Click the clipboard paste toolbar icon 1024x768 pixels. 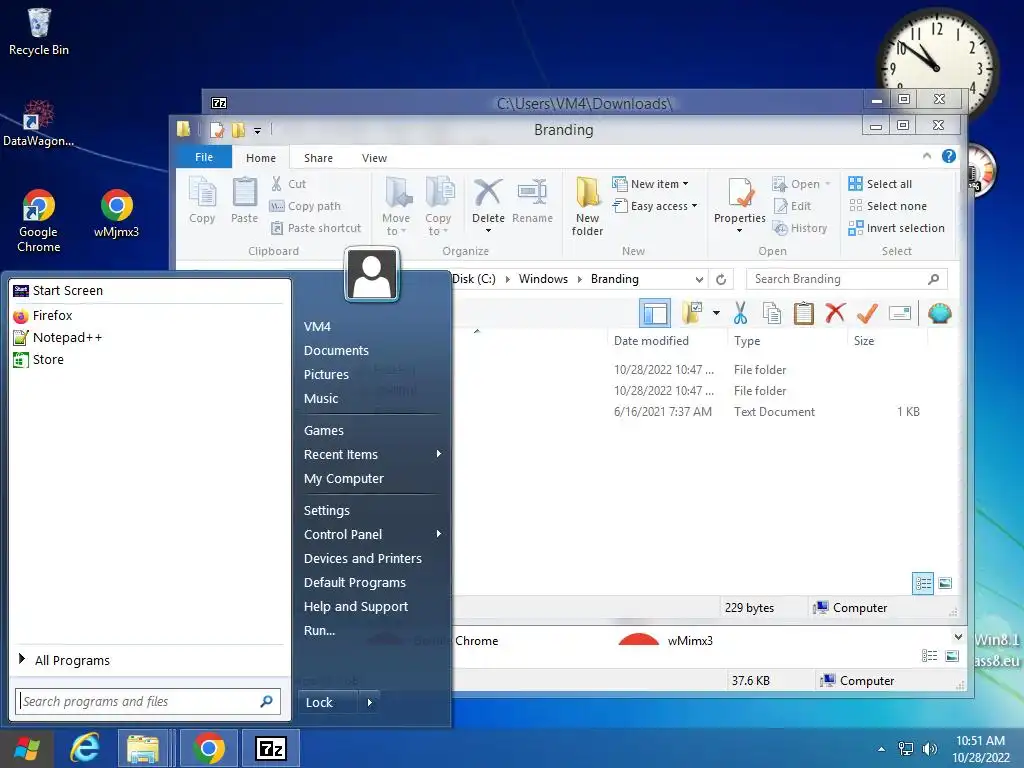click(x=803, y=313)
